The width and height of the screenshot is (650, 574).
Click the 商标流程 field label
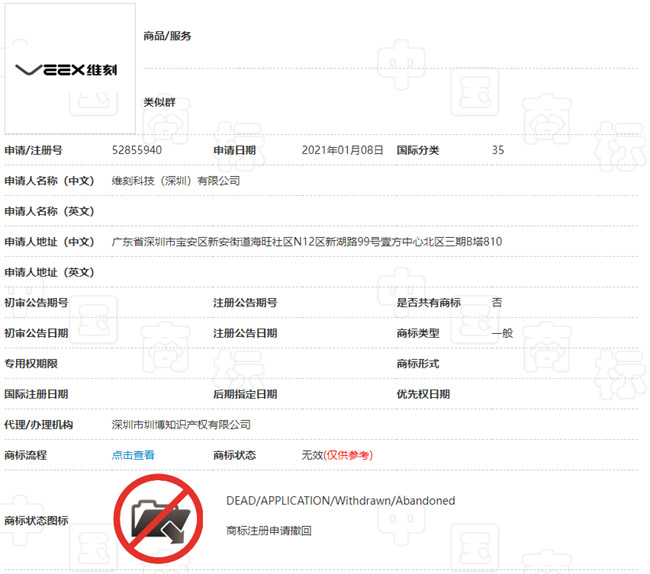pyautogui.click(x=25, y=455)
